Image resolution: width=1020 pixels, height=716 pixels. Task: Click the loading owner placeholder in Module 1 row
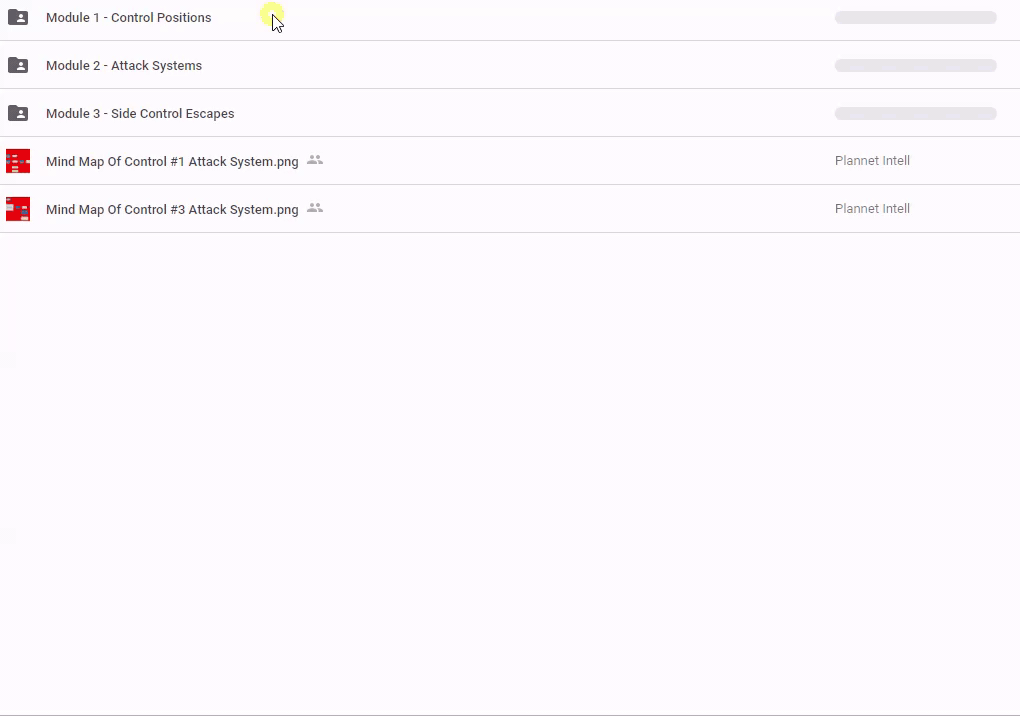(x=915, y=18)
